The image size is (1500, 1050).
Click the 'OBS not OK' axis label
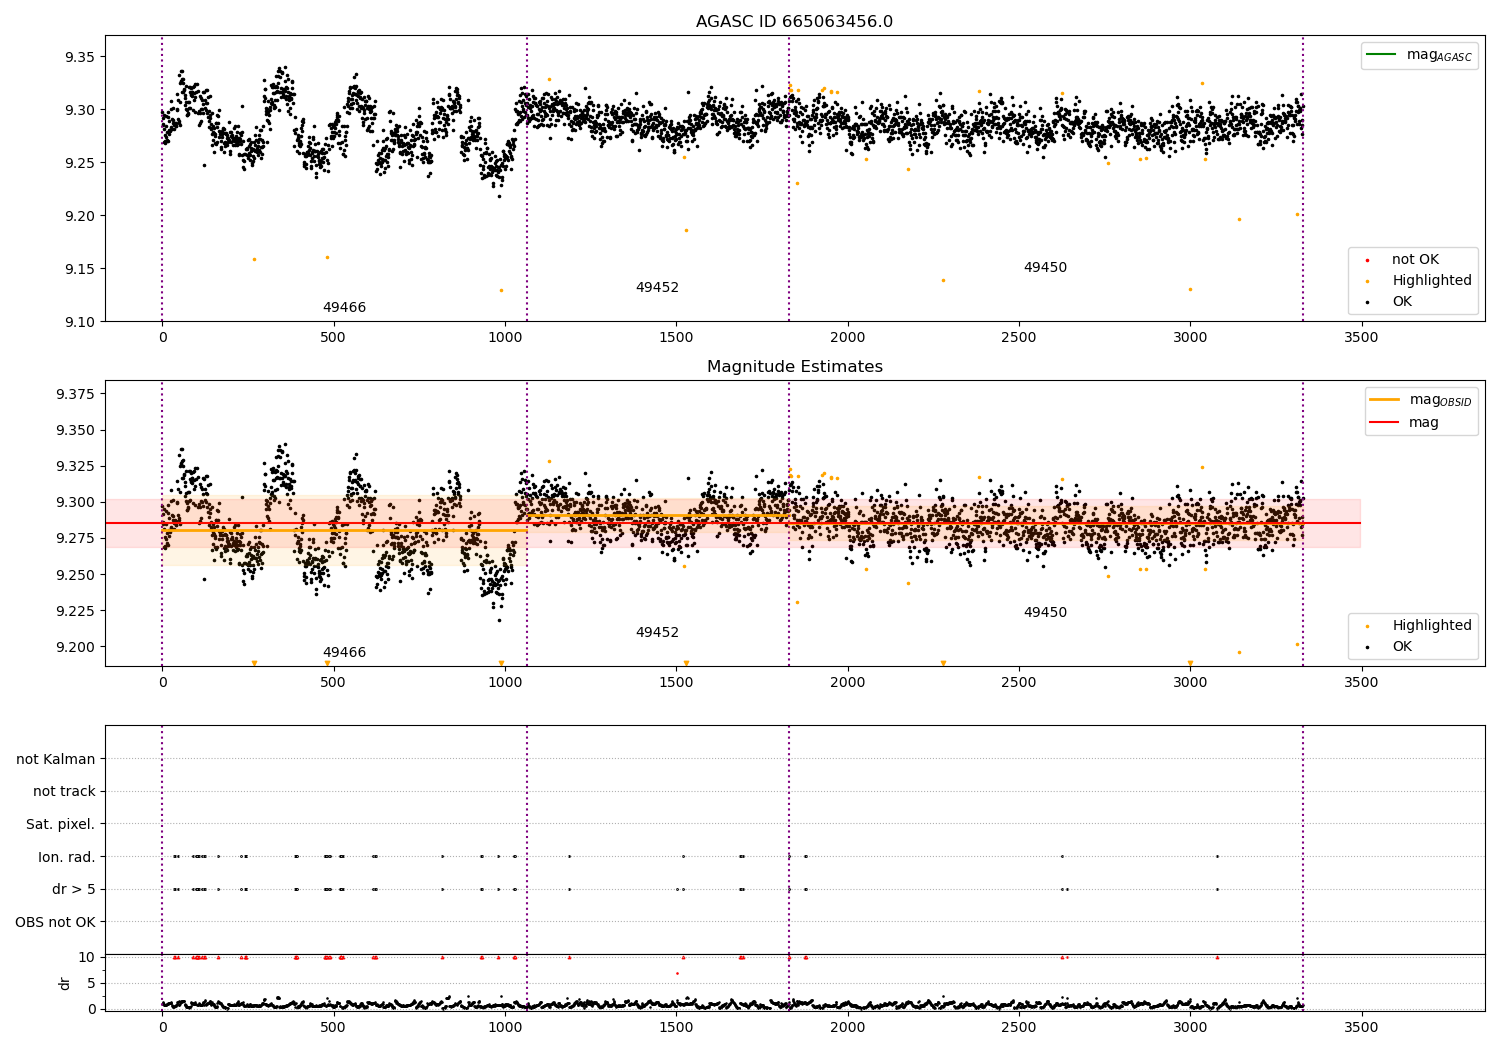(56, 922)
